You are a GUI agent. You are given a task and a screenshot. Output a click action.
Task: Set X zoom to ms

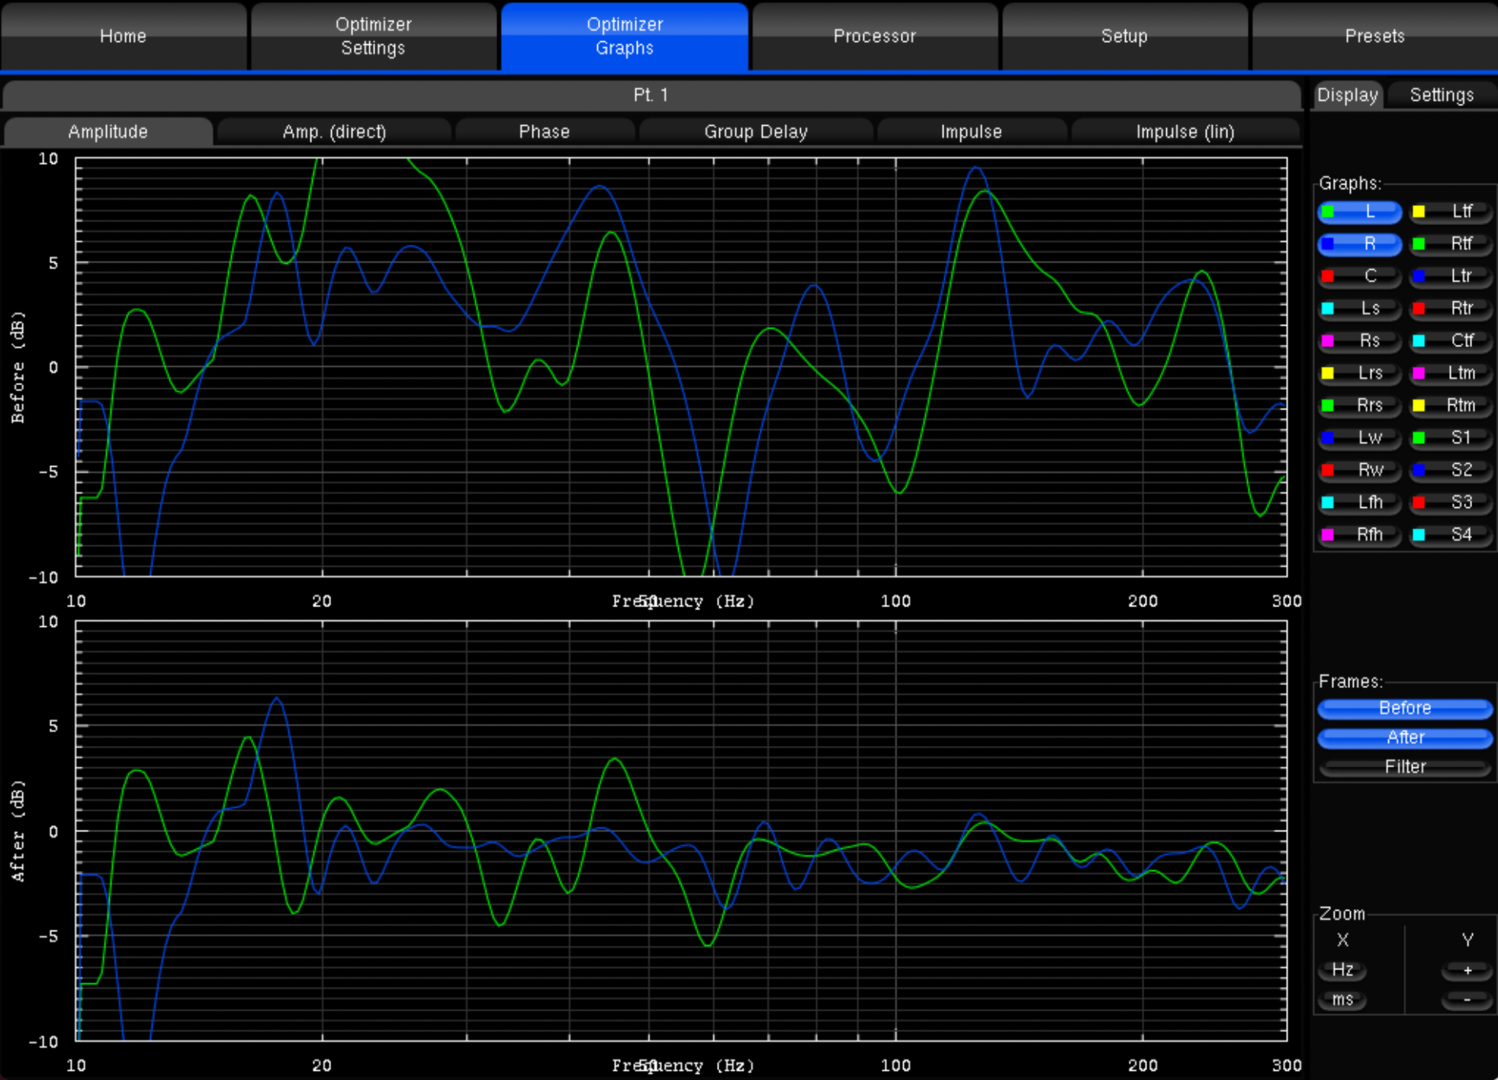click(1343, 1000)
